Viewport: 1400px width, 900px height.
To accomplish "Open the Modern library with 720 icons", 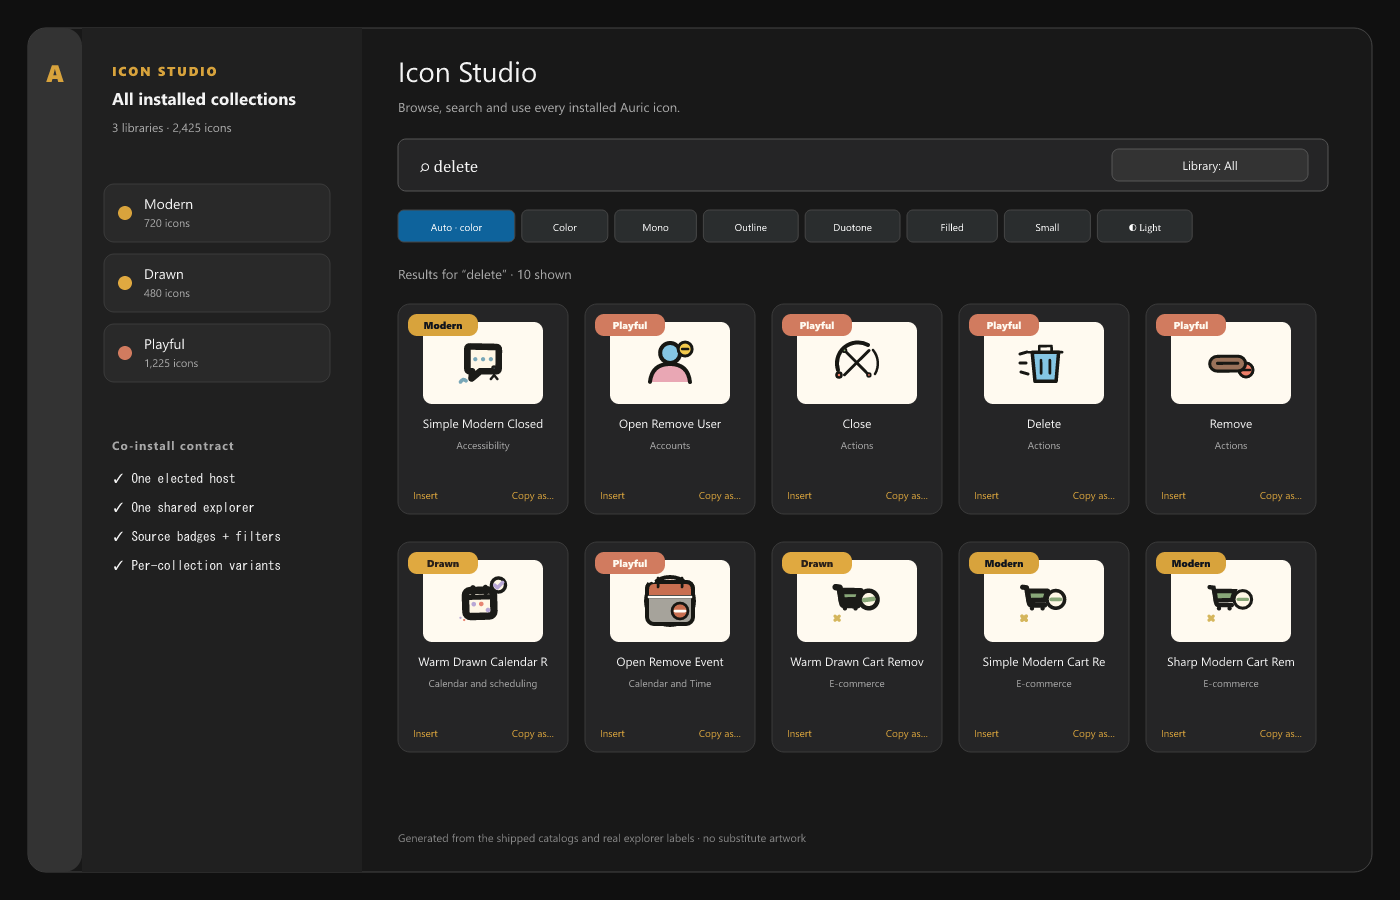I will (217, 213).
